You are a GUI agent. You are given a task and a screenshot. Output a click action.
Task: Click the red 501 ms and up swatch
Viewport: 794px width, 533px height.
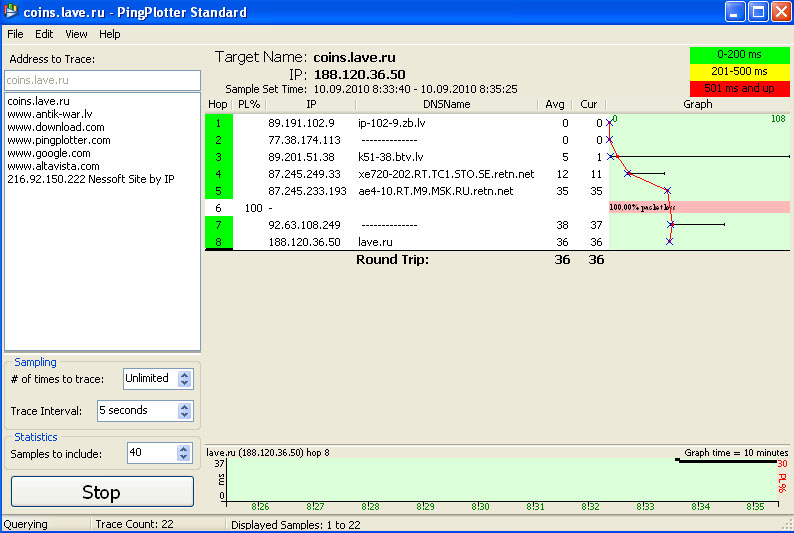point(739,88)
